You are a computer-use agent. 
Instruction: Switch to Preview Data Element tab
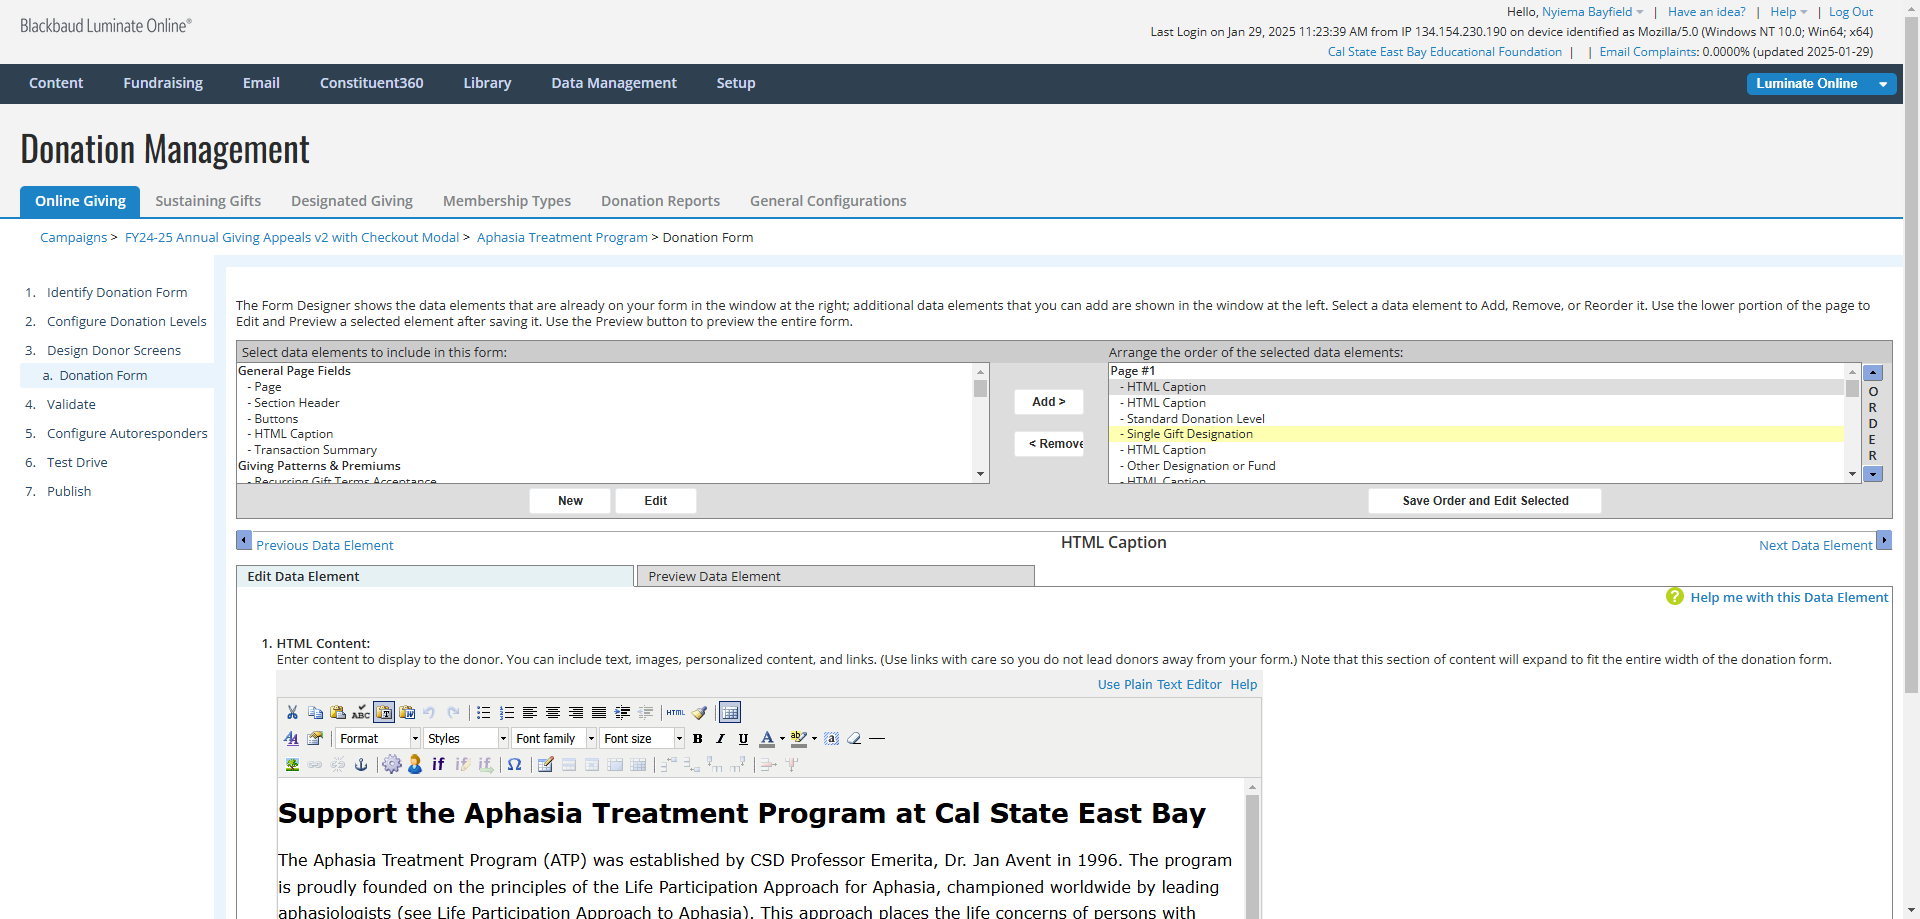(835, 576)
